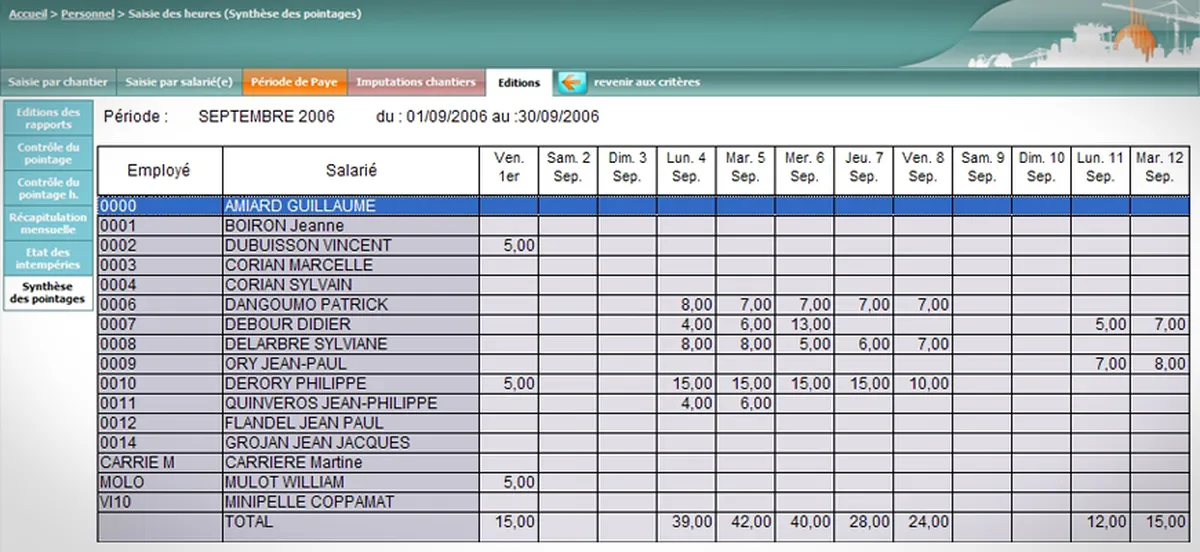Open Editions des rapports sidebar item
Screen dimensions: 1200x552
pos(48,118)
